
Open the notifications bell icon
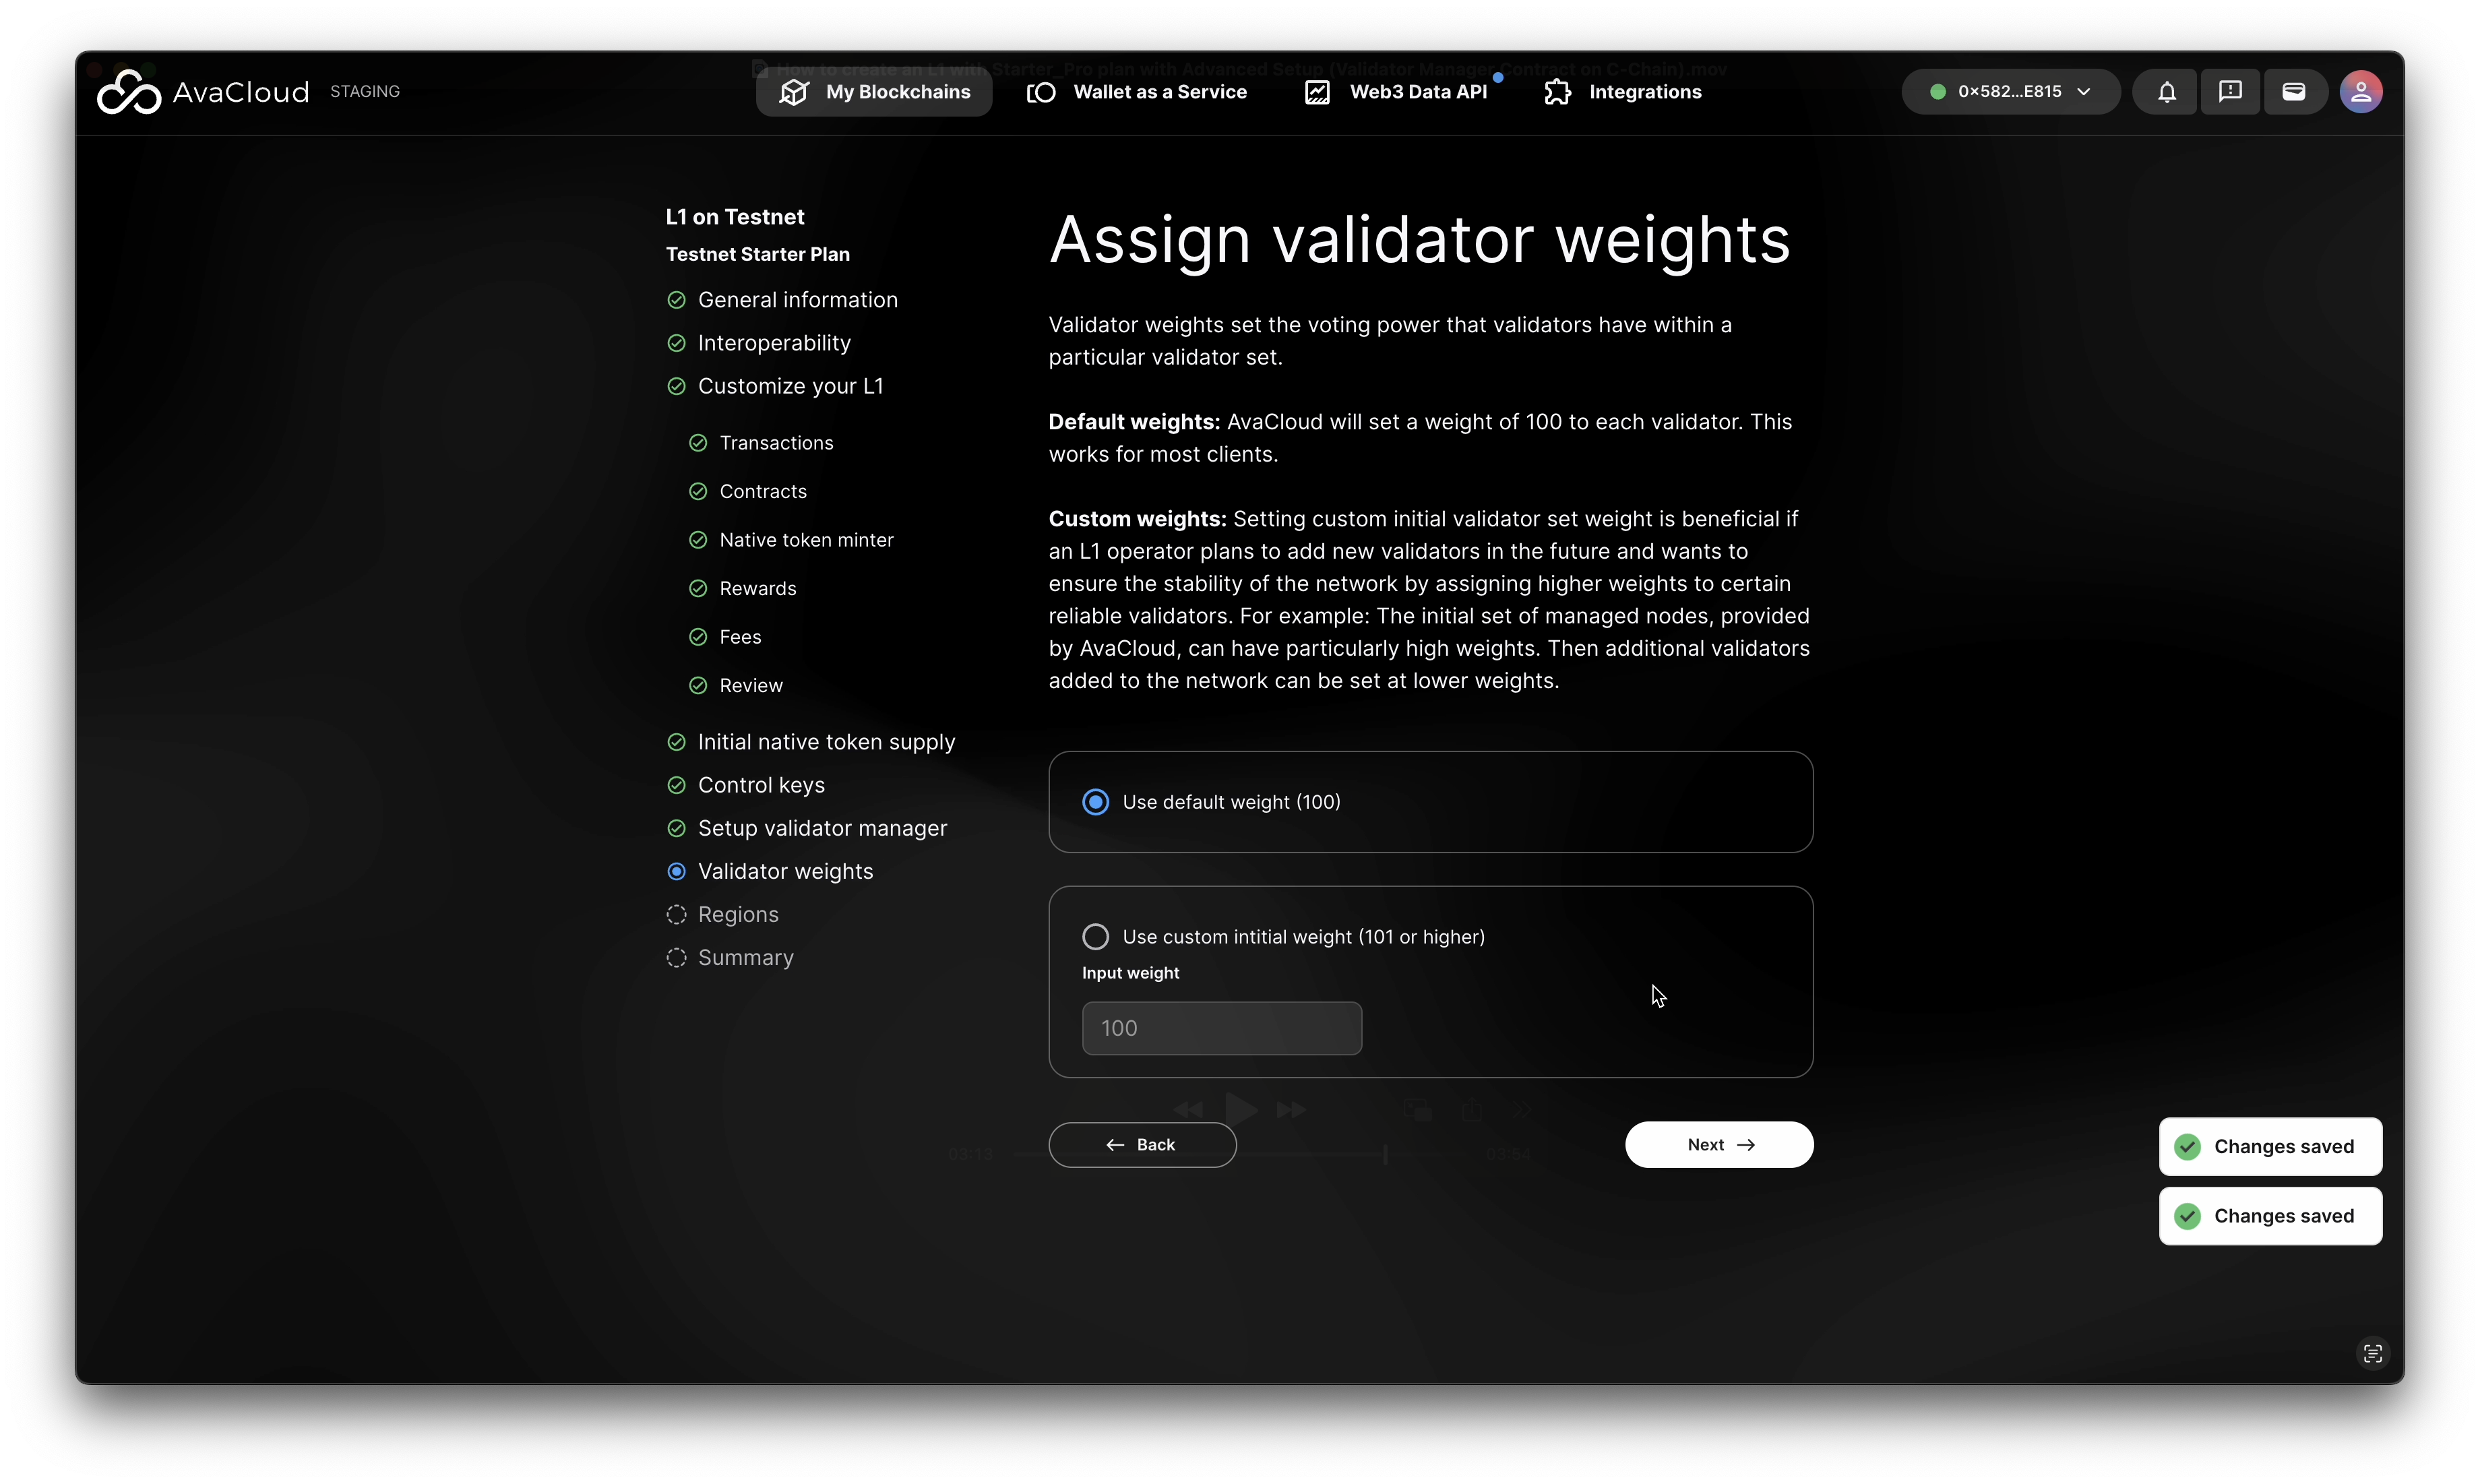(x=2166, y=92)
